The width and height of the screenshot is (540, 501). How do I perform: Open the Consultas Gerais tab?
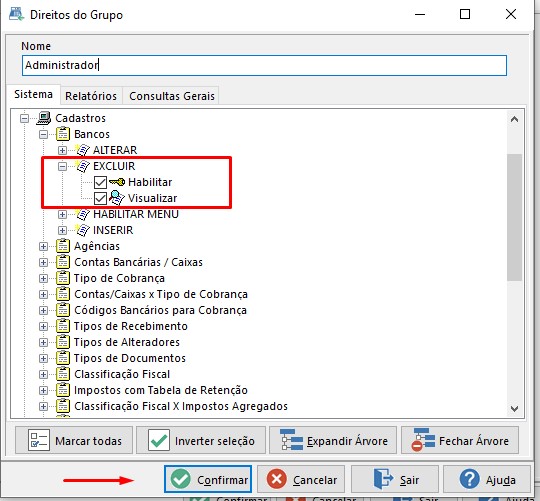click(x=172, y=96)
